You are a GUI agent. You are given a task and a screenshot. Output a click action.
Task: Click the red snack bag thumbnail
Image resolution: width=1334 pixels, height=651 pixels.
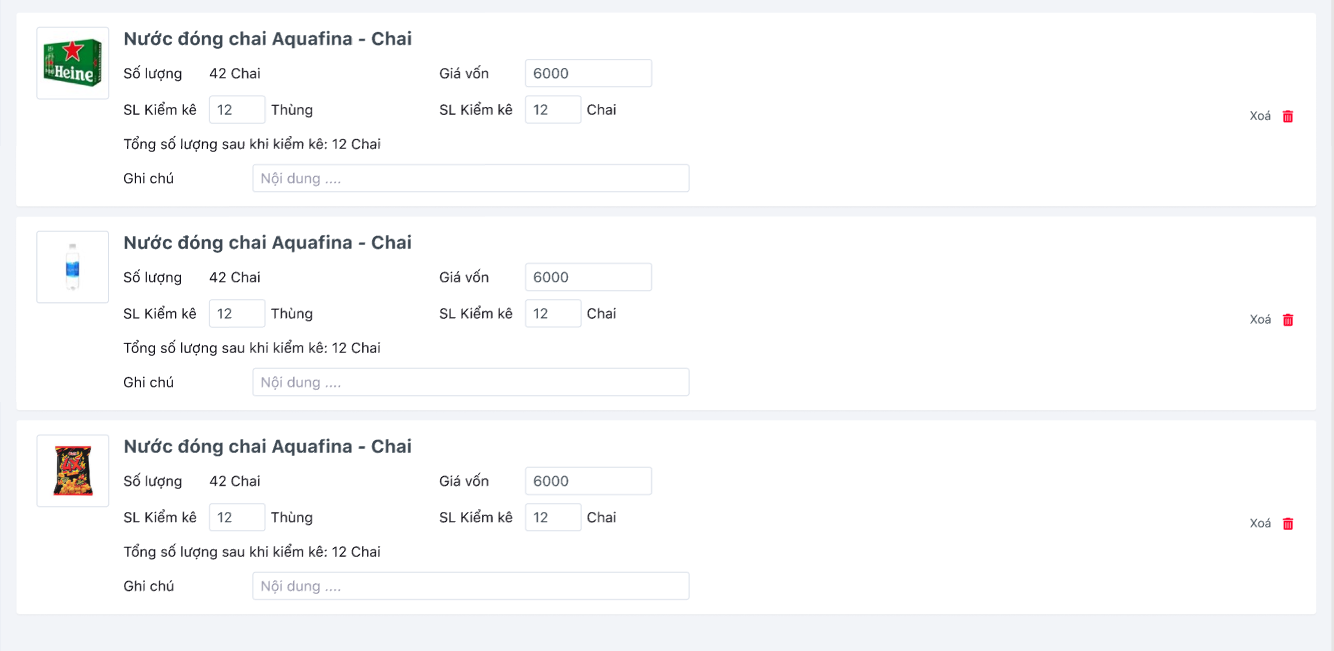click(73, 471)
